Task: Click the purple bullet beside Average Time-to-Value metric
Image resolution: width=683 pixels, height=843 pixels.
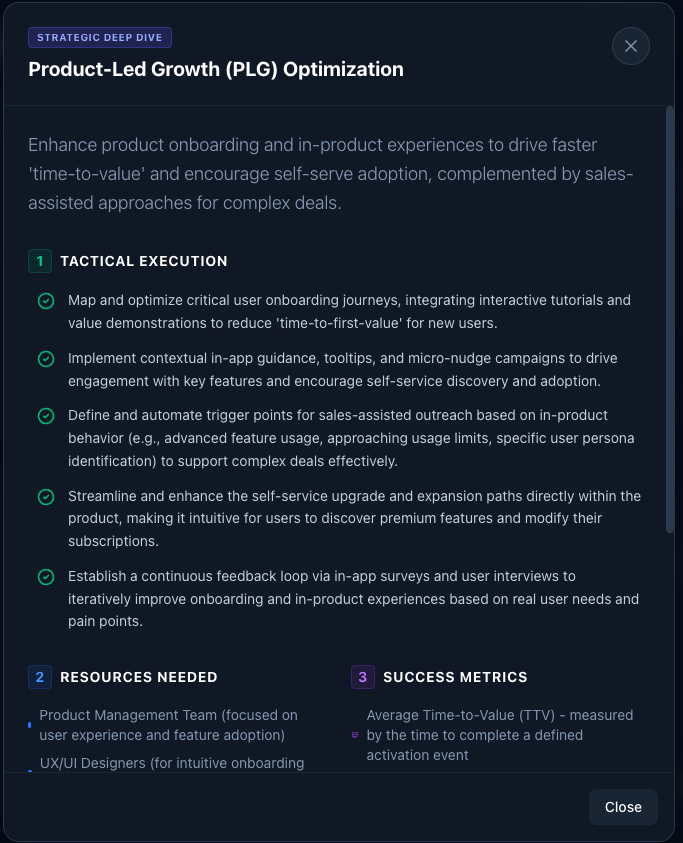Action: 353,735
